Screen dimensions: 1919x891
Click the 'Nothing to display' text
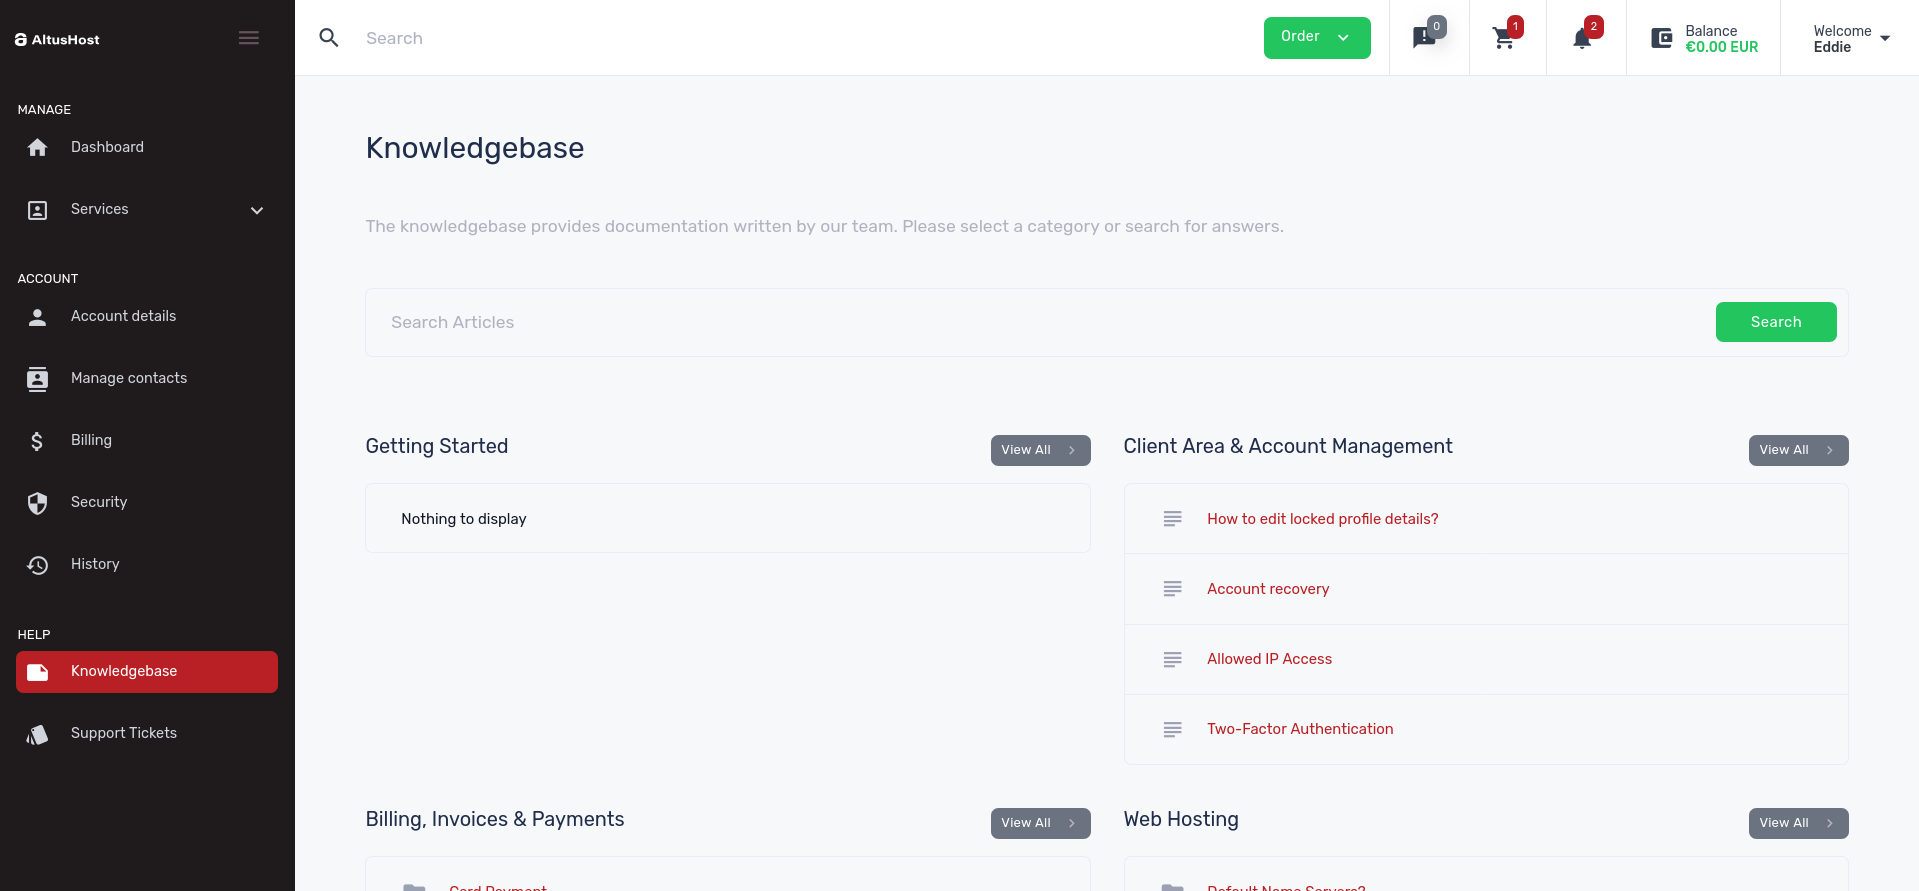[x=464, y=519]
